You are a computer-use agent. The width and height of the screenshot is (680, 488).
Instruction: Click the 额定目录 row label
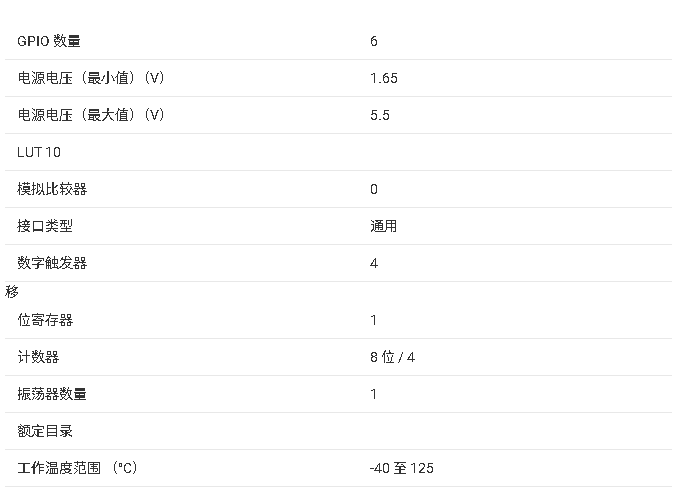coord(45,431)
